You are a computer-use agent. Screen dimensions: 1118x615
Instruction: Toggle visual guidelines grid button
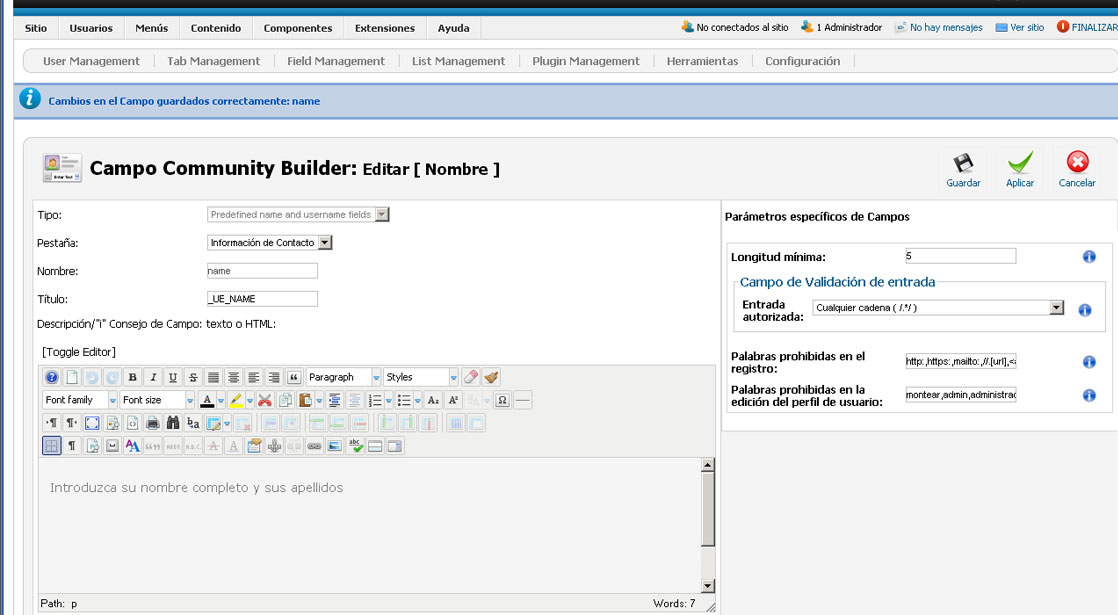51,445
